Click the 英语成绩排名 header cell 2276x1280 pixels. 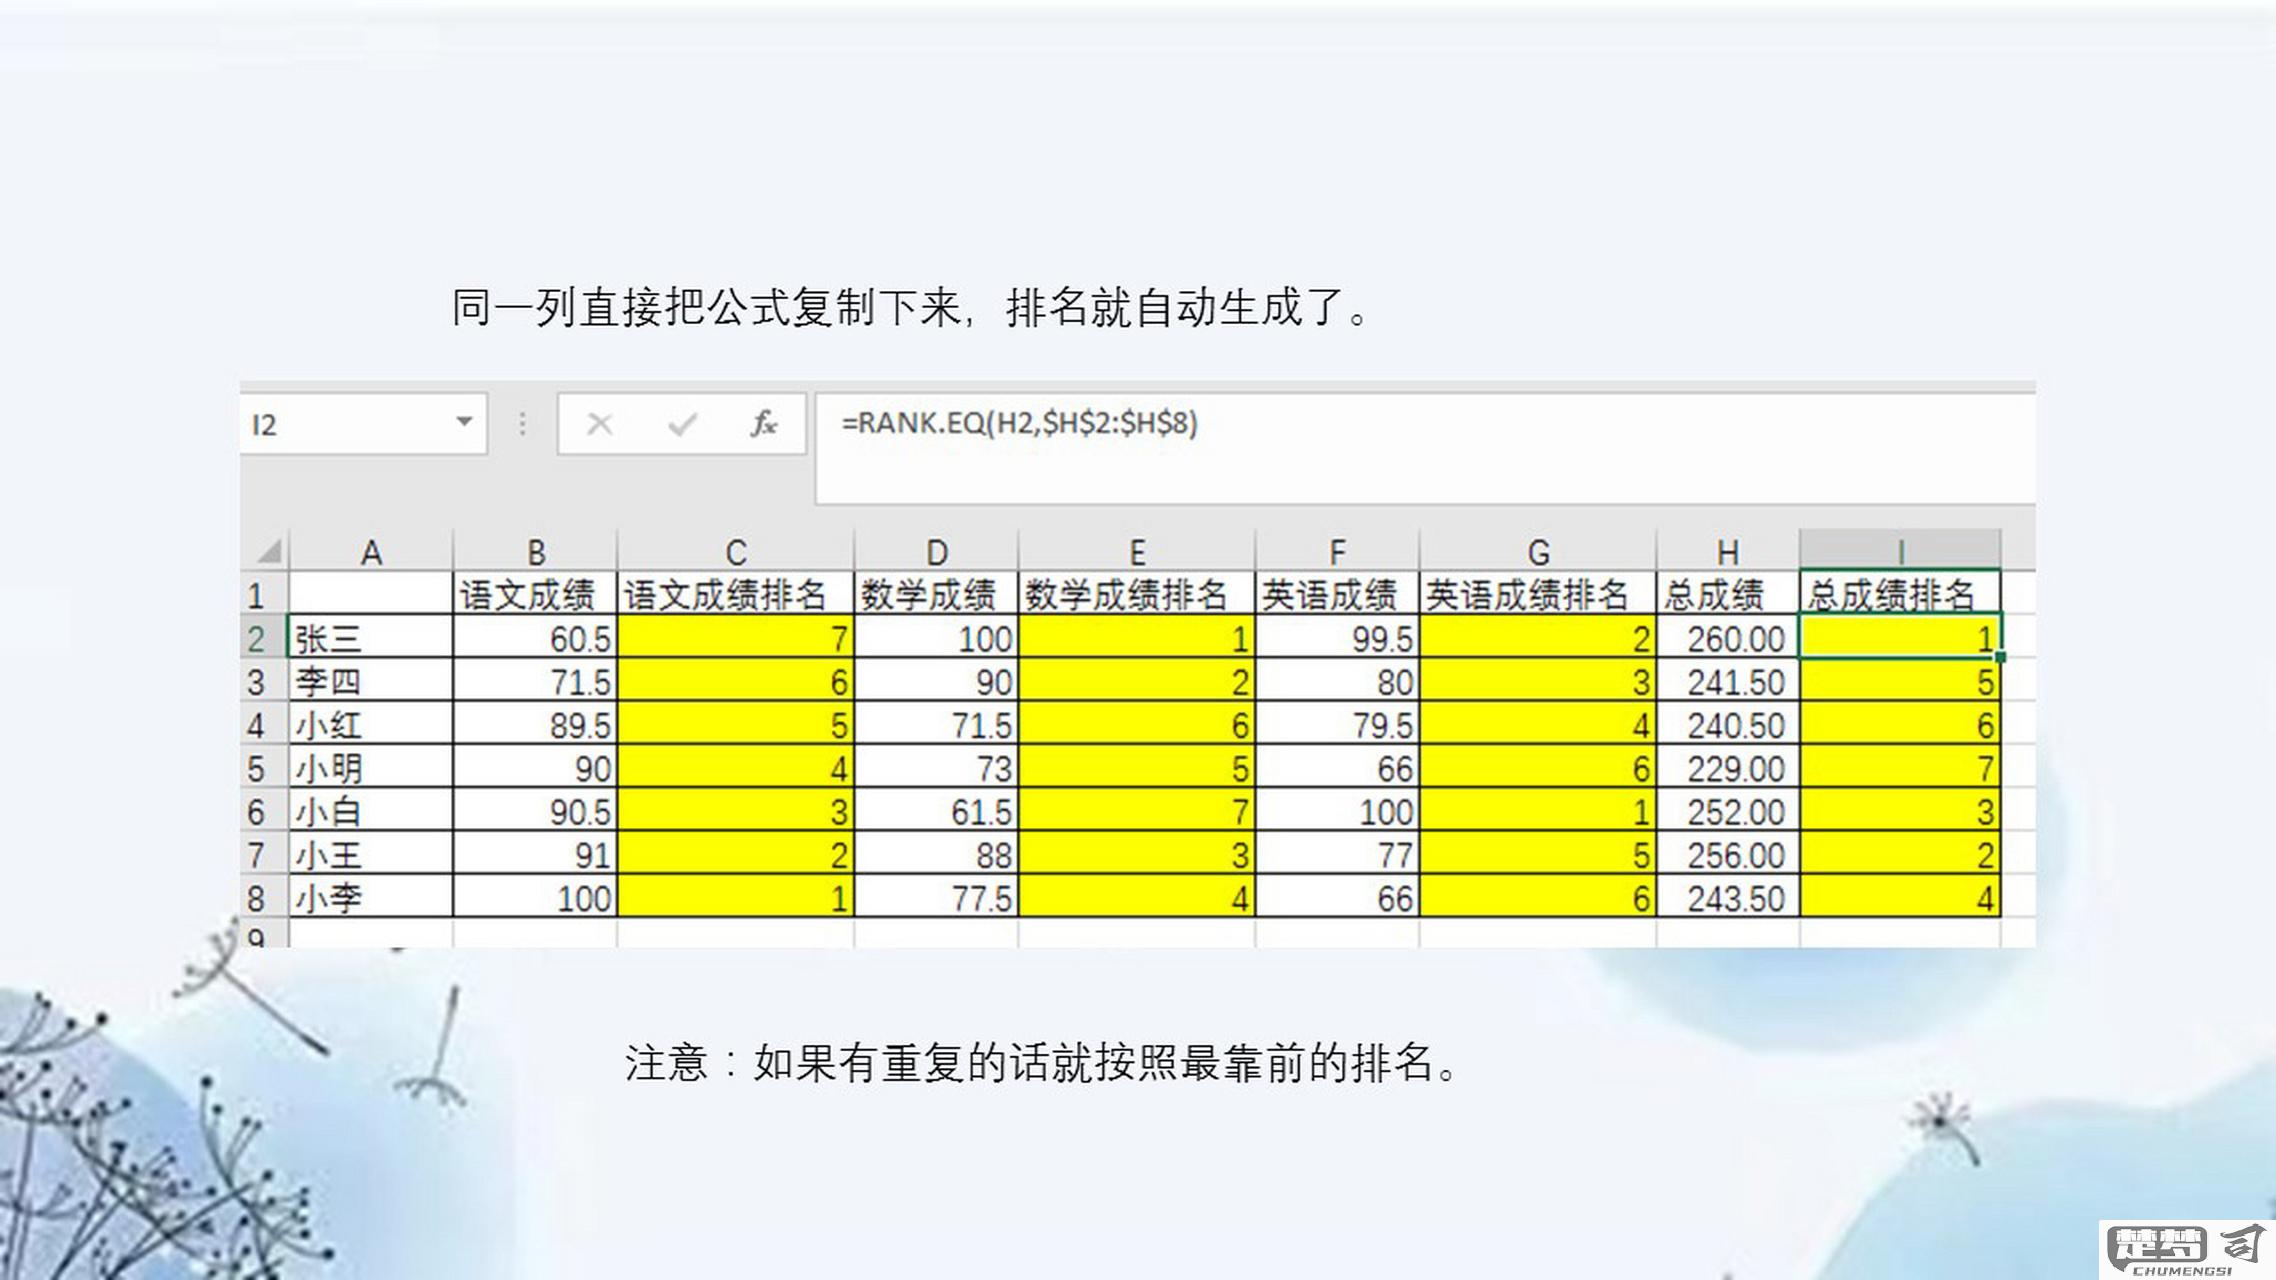[1538, 595]
